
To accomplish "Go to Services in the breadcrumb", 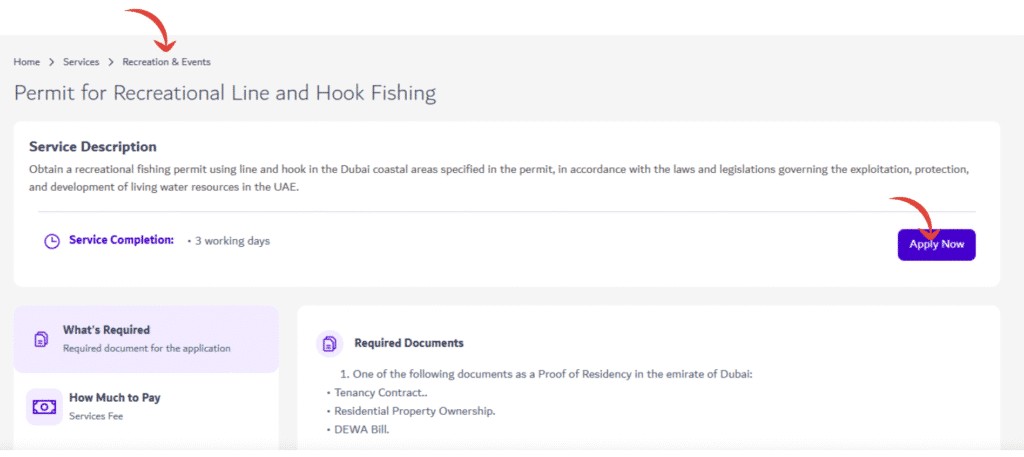I will click(81, 62).
